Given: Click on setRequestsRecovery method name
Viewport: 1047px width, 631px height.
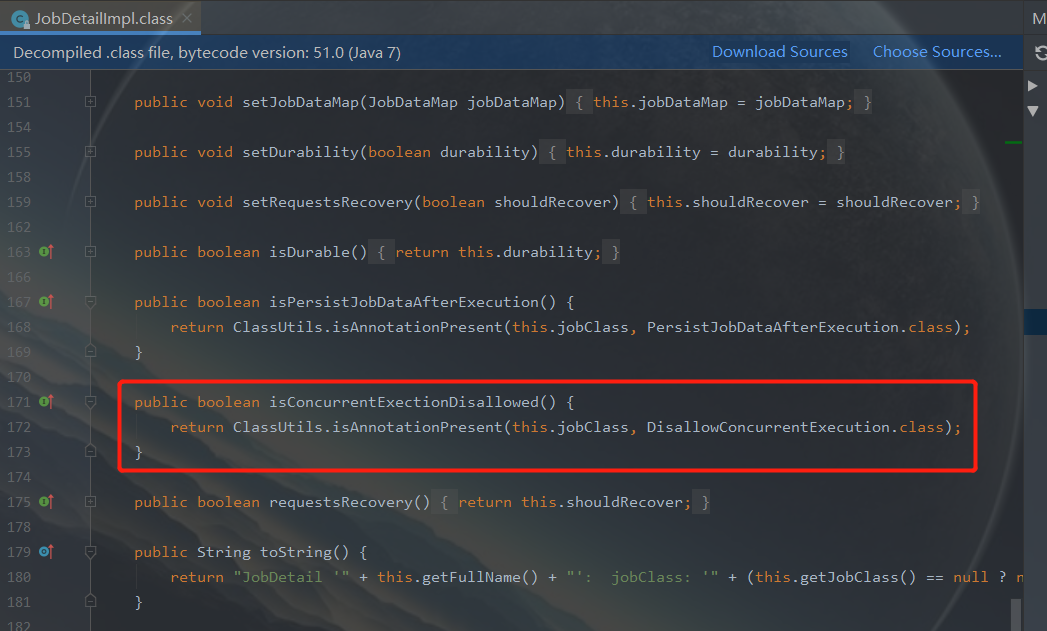Looking at the screenshot, I should [327, 202].
